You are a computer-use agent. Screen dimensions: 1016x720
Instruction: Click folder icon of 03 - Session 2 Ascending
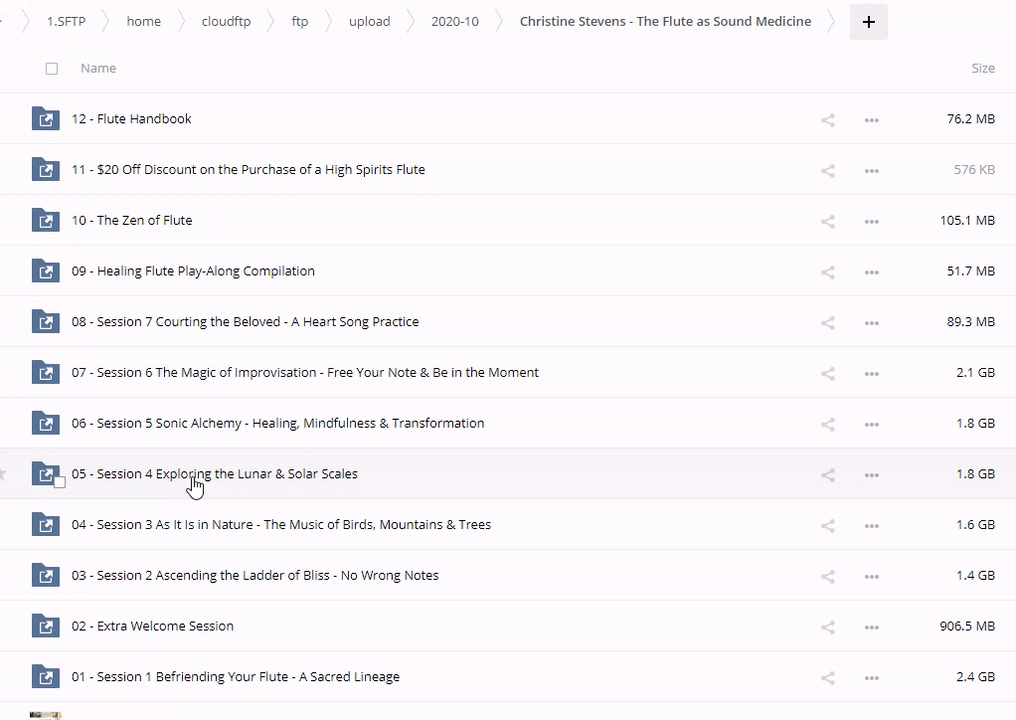click(x=45, y=576)
